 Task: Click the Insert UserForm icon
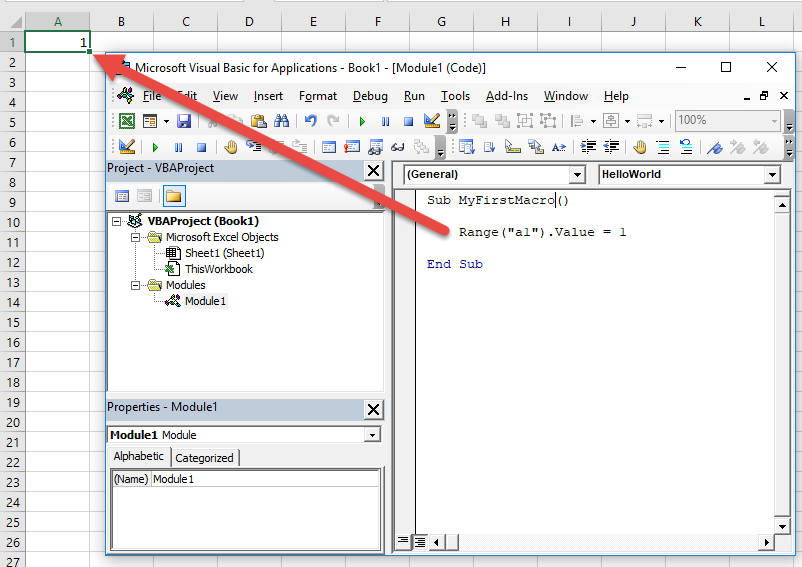[150, 121]
